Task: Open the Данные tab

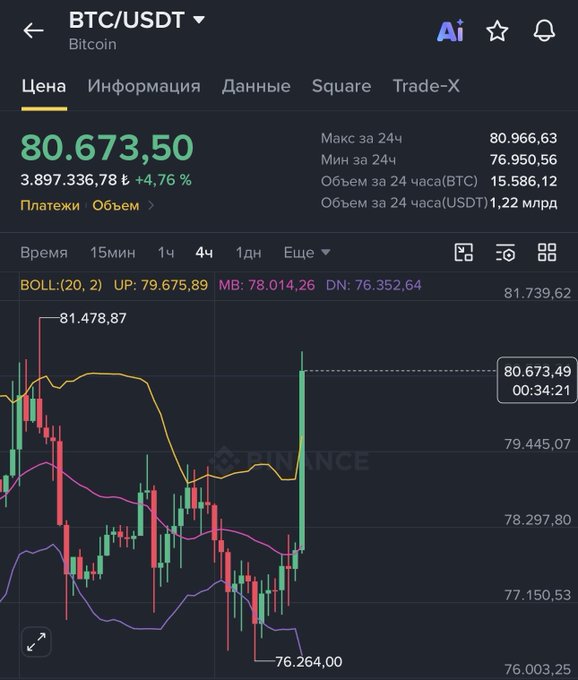Action: [256, 86]
